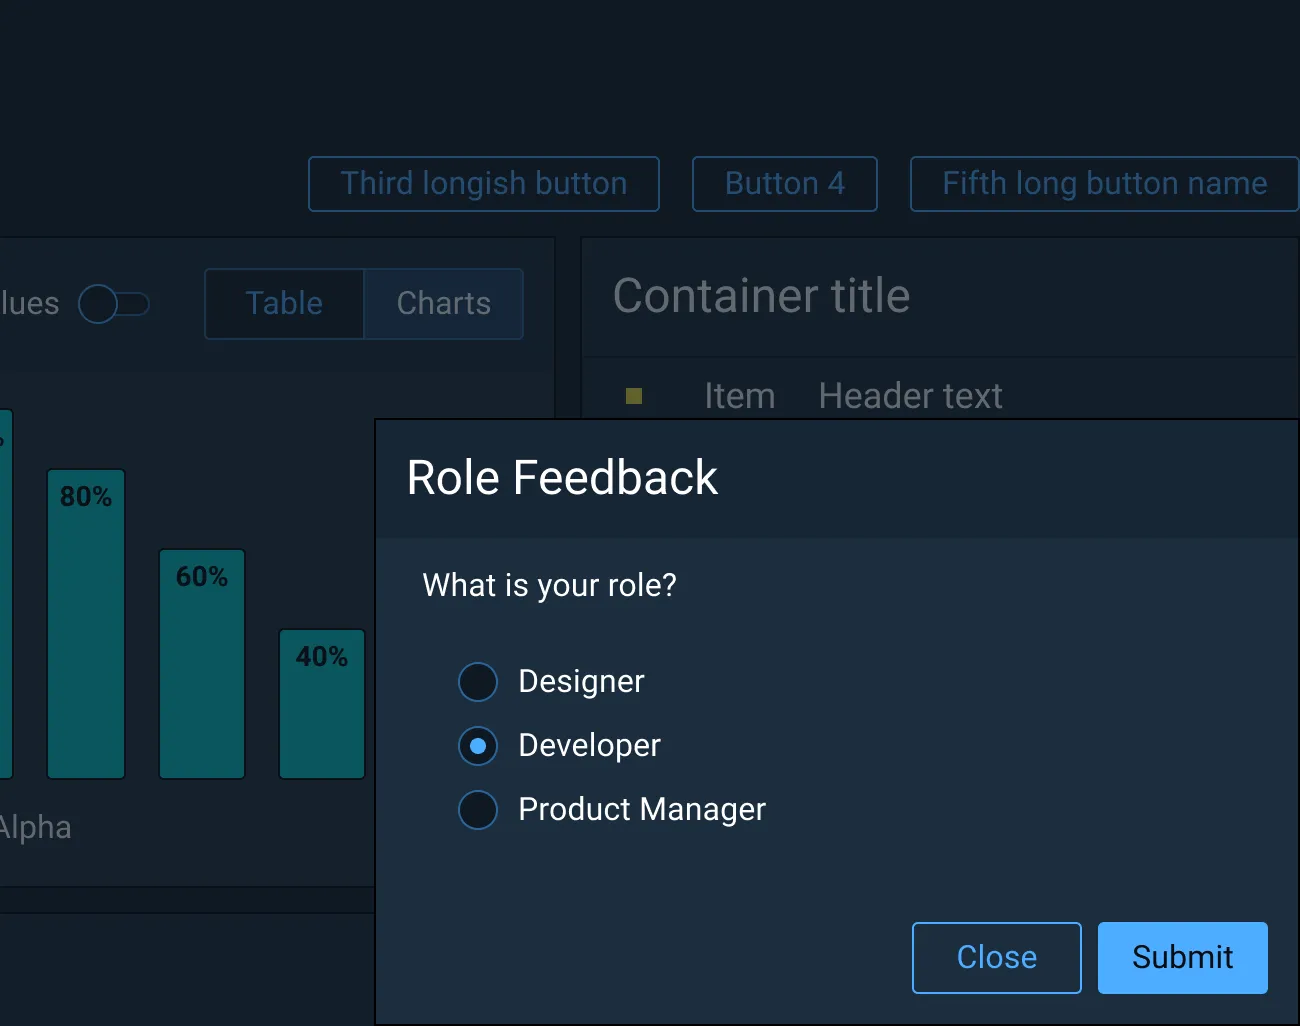Click the Role Feedback dialog title
The image size is (1300, 1026).
click(x=561, y=478)
